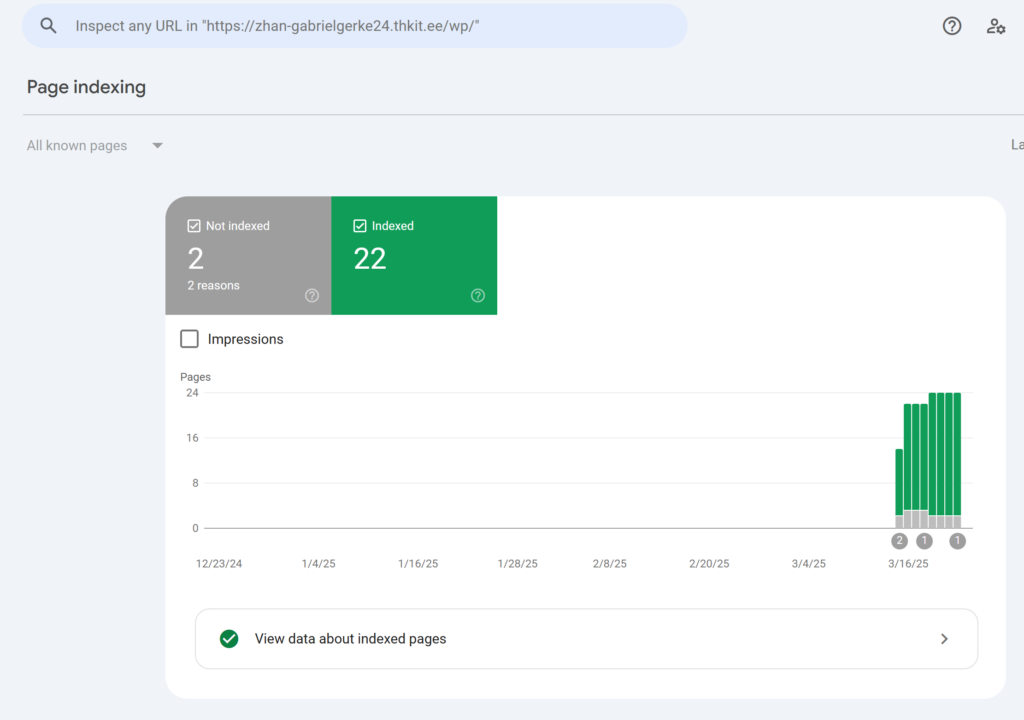This screenshot has width=1024, height=720.
Task: Uncheck the Indexed checkbox
Action: point(360,226)
